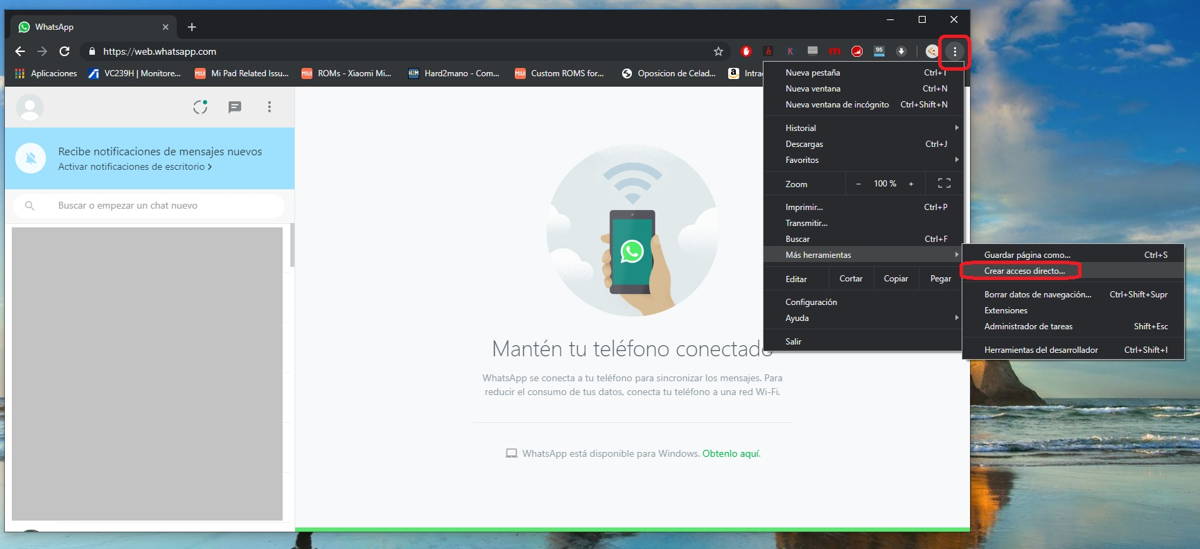1200x549 pixels.
Task: Start a new chat with message icon
Action: pyautogui.click(x=235, y=107)
